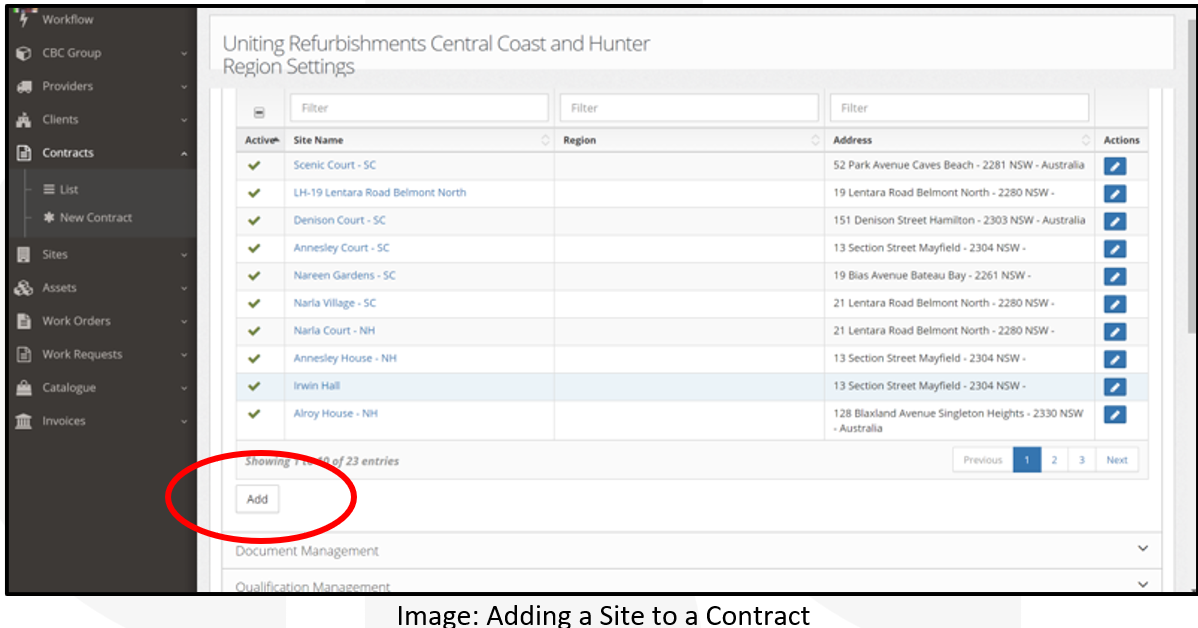1198x628 pixels.
Task: Click the edit pencil for Irwin Hall row
Action: click(x=1115, y=387)
